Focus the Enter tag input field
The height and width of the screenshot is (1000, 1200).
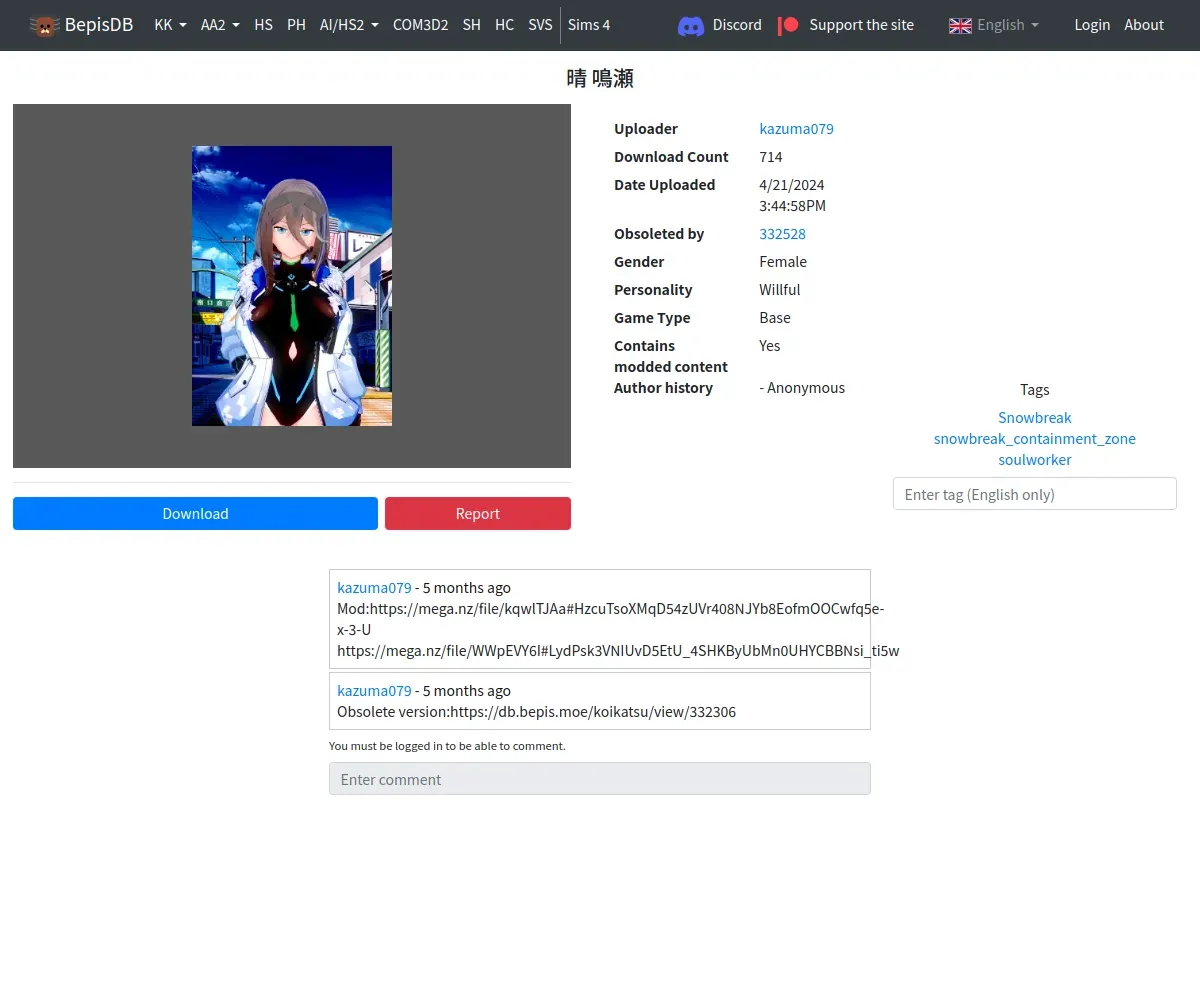pyautogui.click(x=1035, y=494)
